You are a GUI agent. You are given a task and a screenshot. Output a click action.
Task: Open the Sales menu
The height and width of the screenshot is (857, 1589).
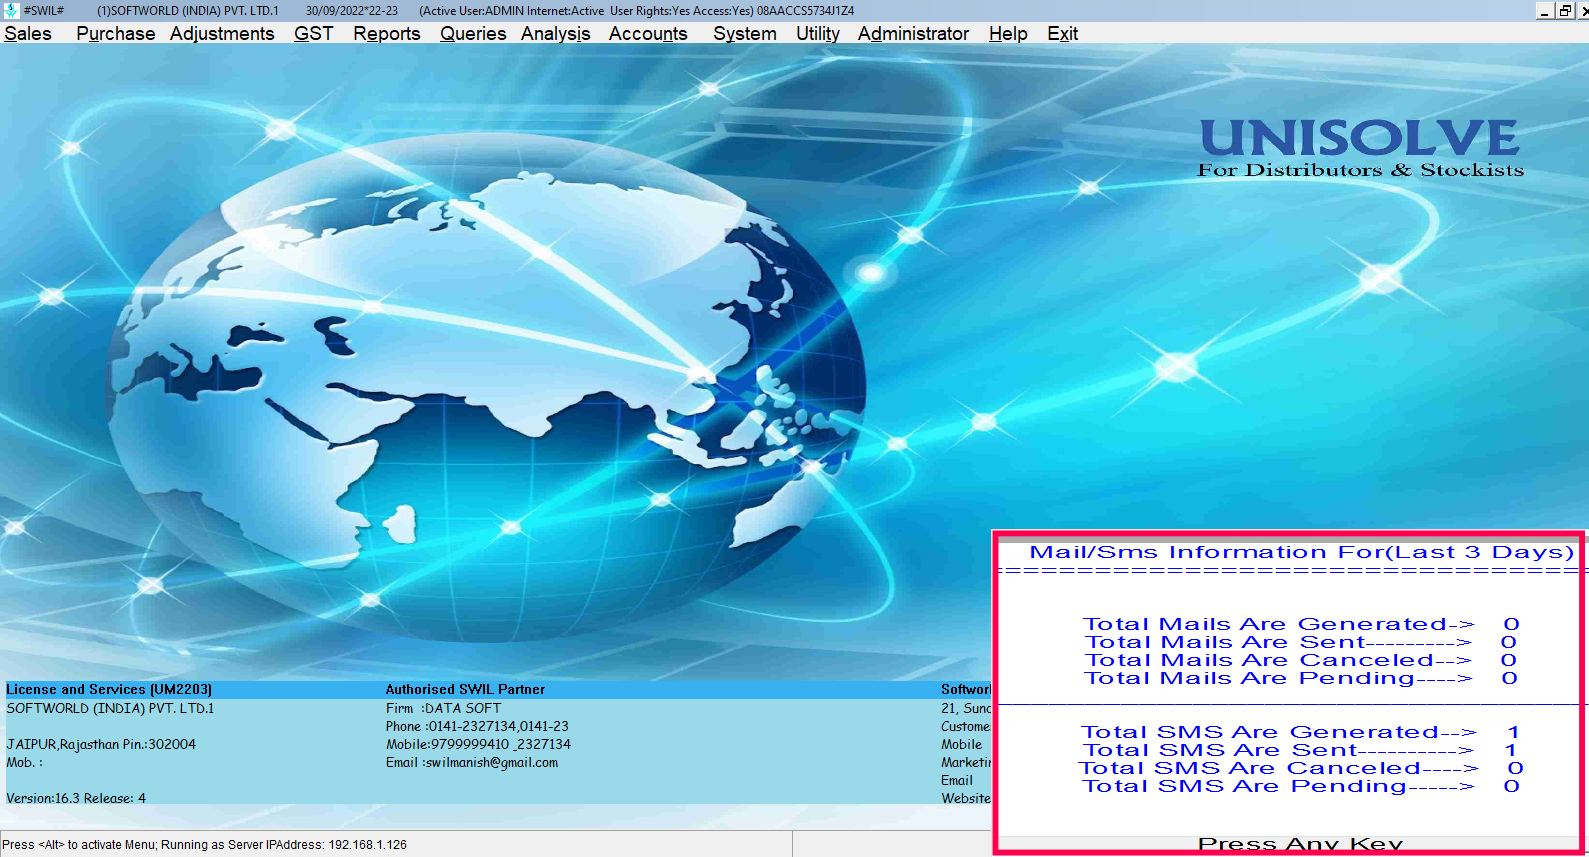click(x=28, y=34)
